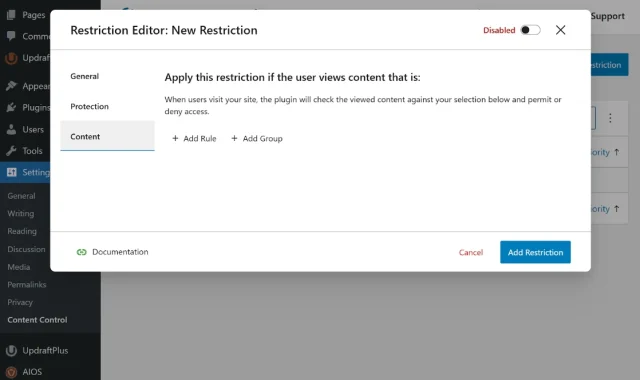Add a new rule

pyautogui.click(x=194, y=138)
